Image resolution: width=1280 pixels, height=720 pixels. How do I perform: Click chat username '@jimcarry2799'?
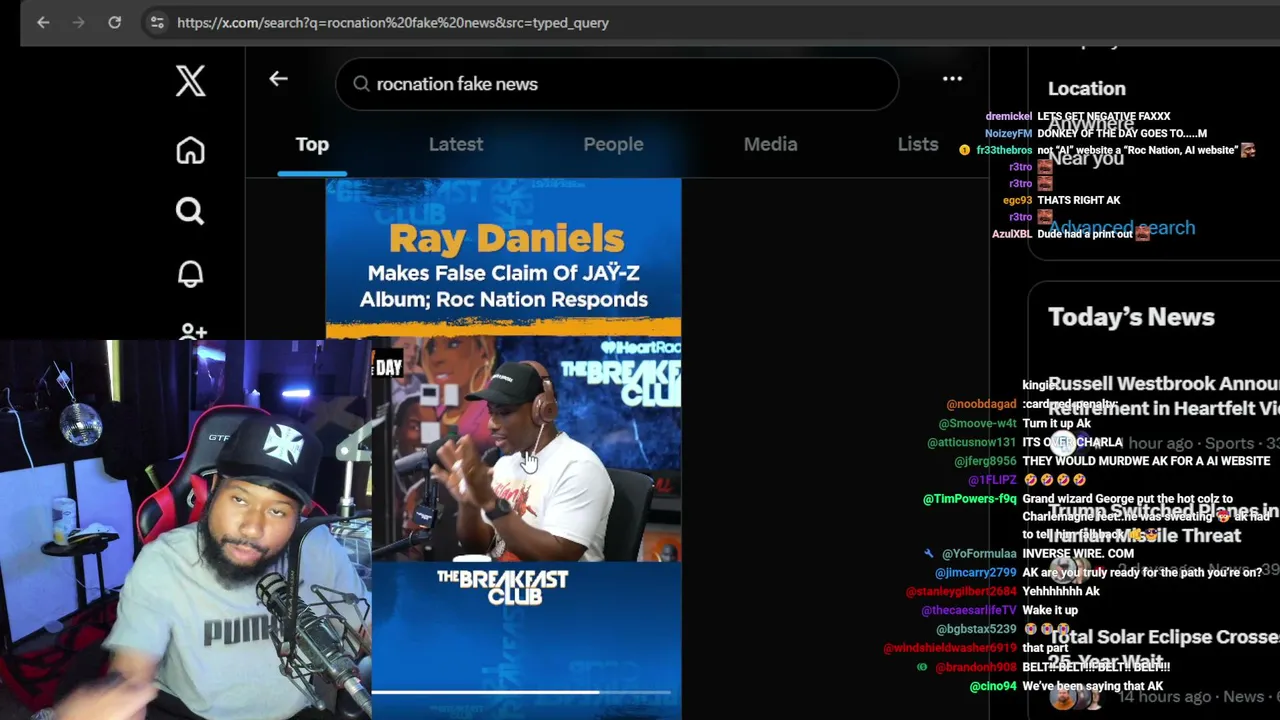point(975,572)
